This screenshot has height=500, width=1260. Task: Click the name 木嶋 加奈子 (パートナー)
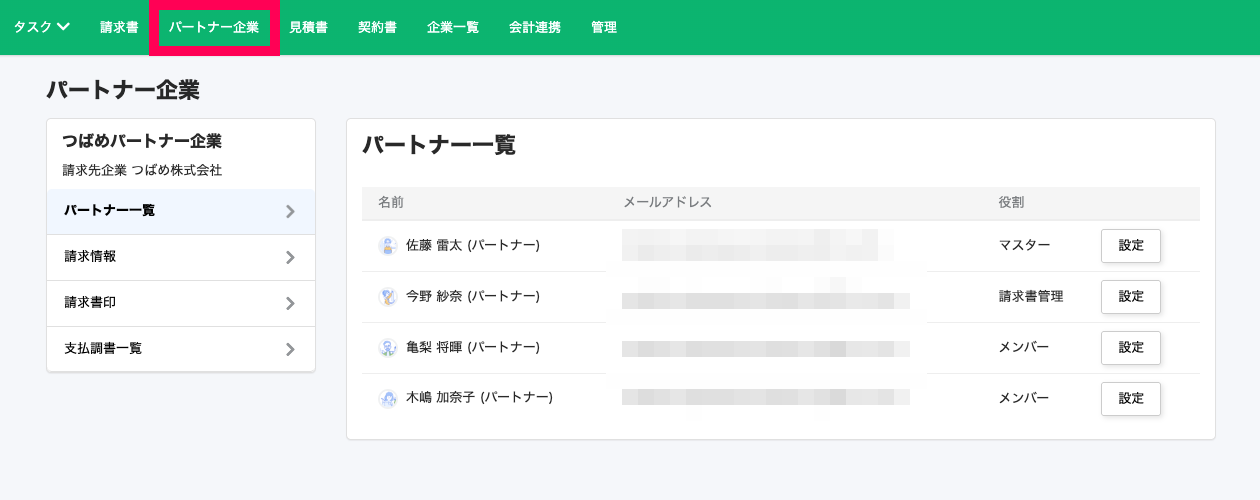click(x=479, y=398)
